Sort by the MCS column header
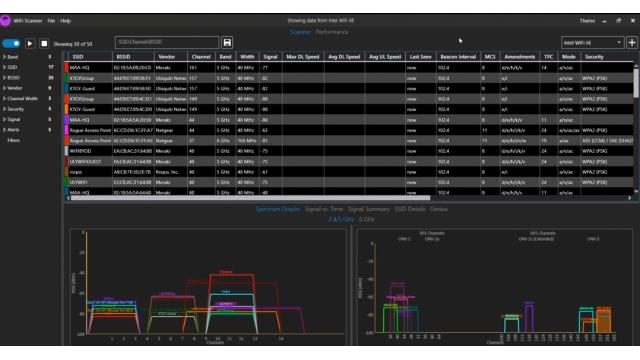Image resolution: width=640 pixels, height=360 pixels. point(490,57)
